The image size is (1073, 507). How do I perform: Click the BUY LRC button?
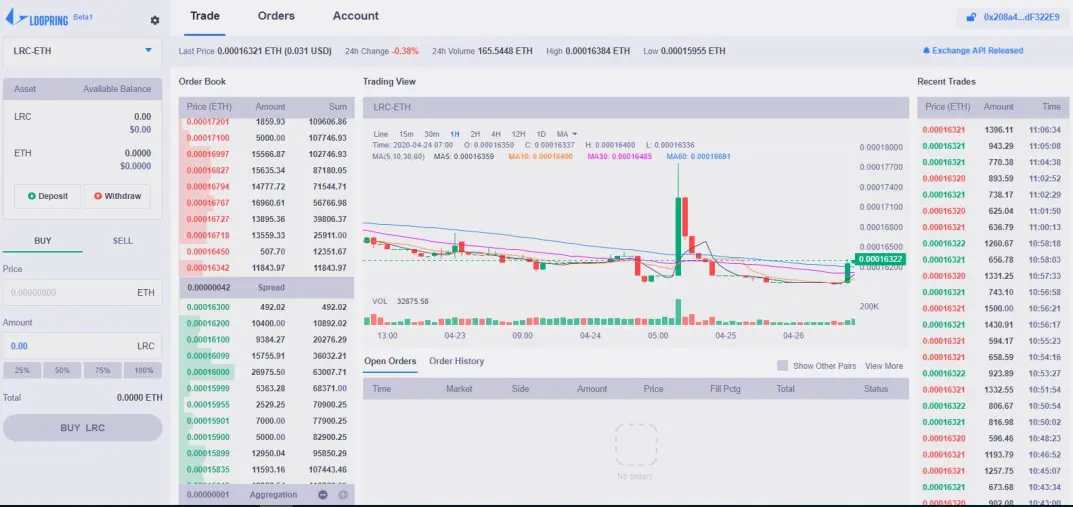click(x=83, y=428)
